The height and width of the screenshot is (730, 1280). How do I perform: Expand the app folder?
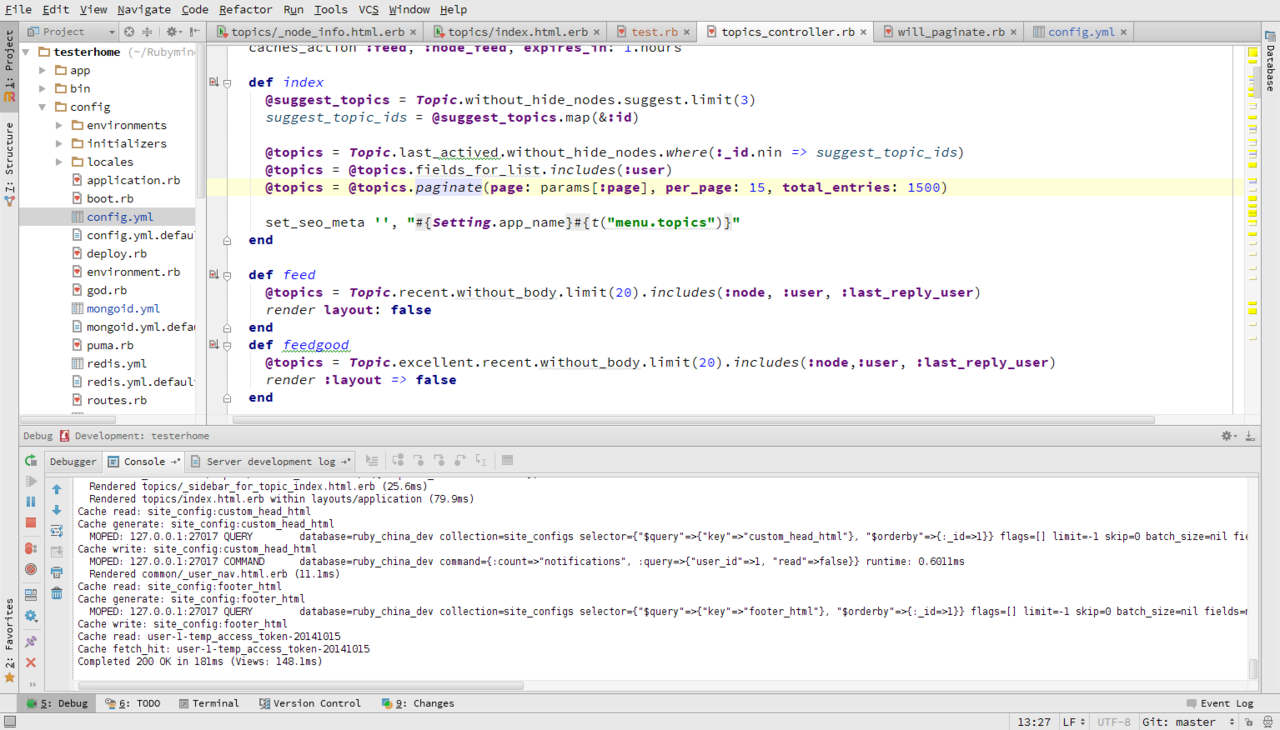coord(43,71)
